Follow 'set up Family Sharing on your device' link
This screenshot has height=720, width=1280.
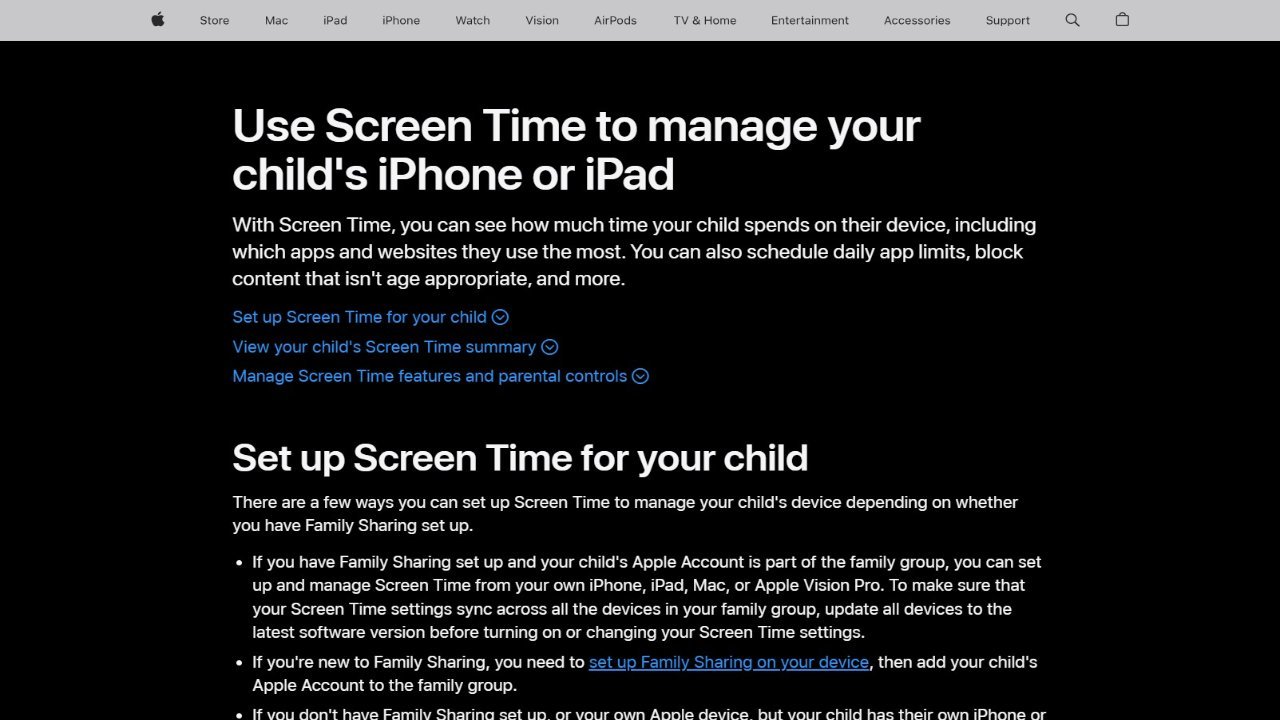729,662
